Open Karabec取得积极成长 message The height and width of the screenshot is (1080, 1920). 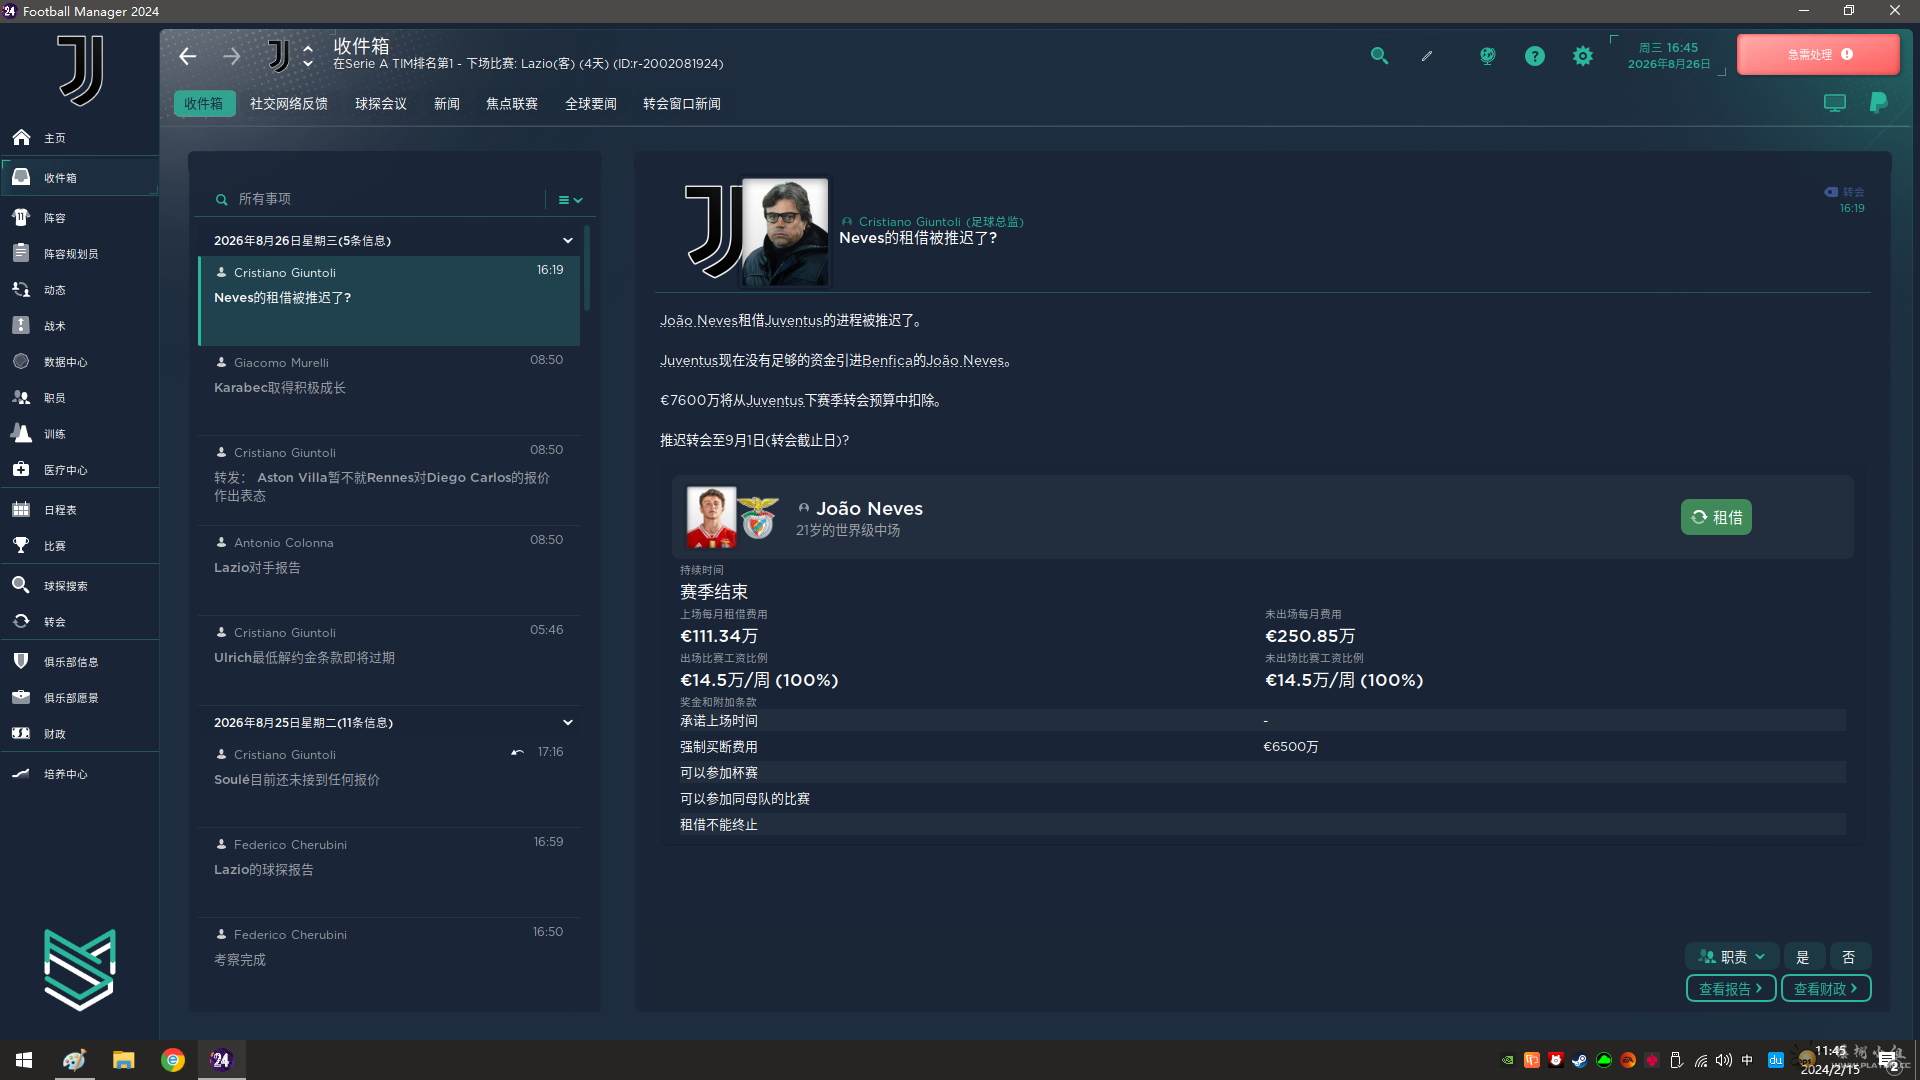click(x=389, y=390)
